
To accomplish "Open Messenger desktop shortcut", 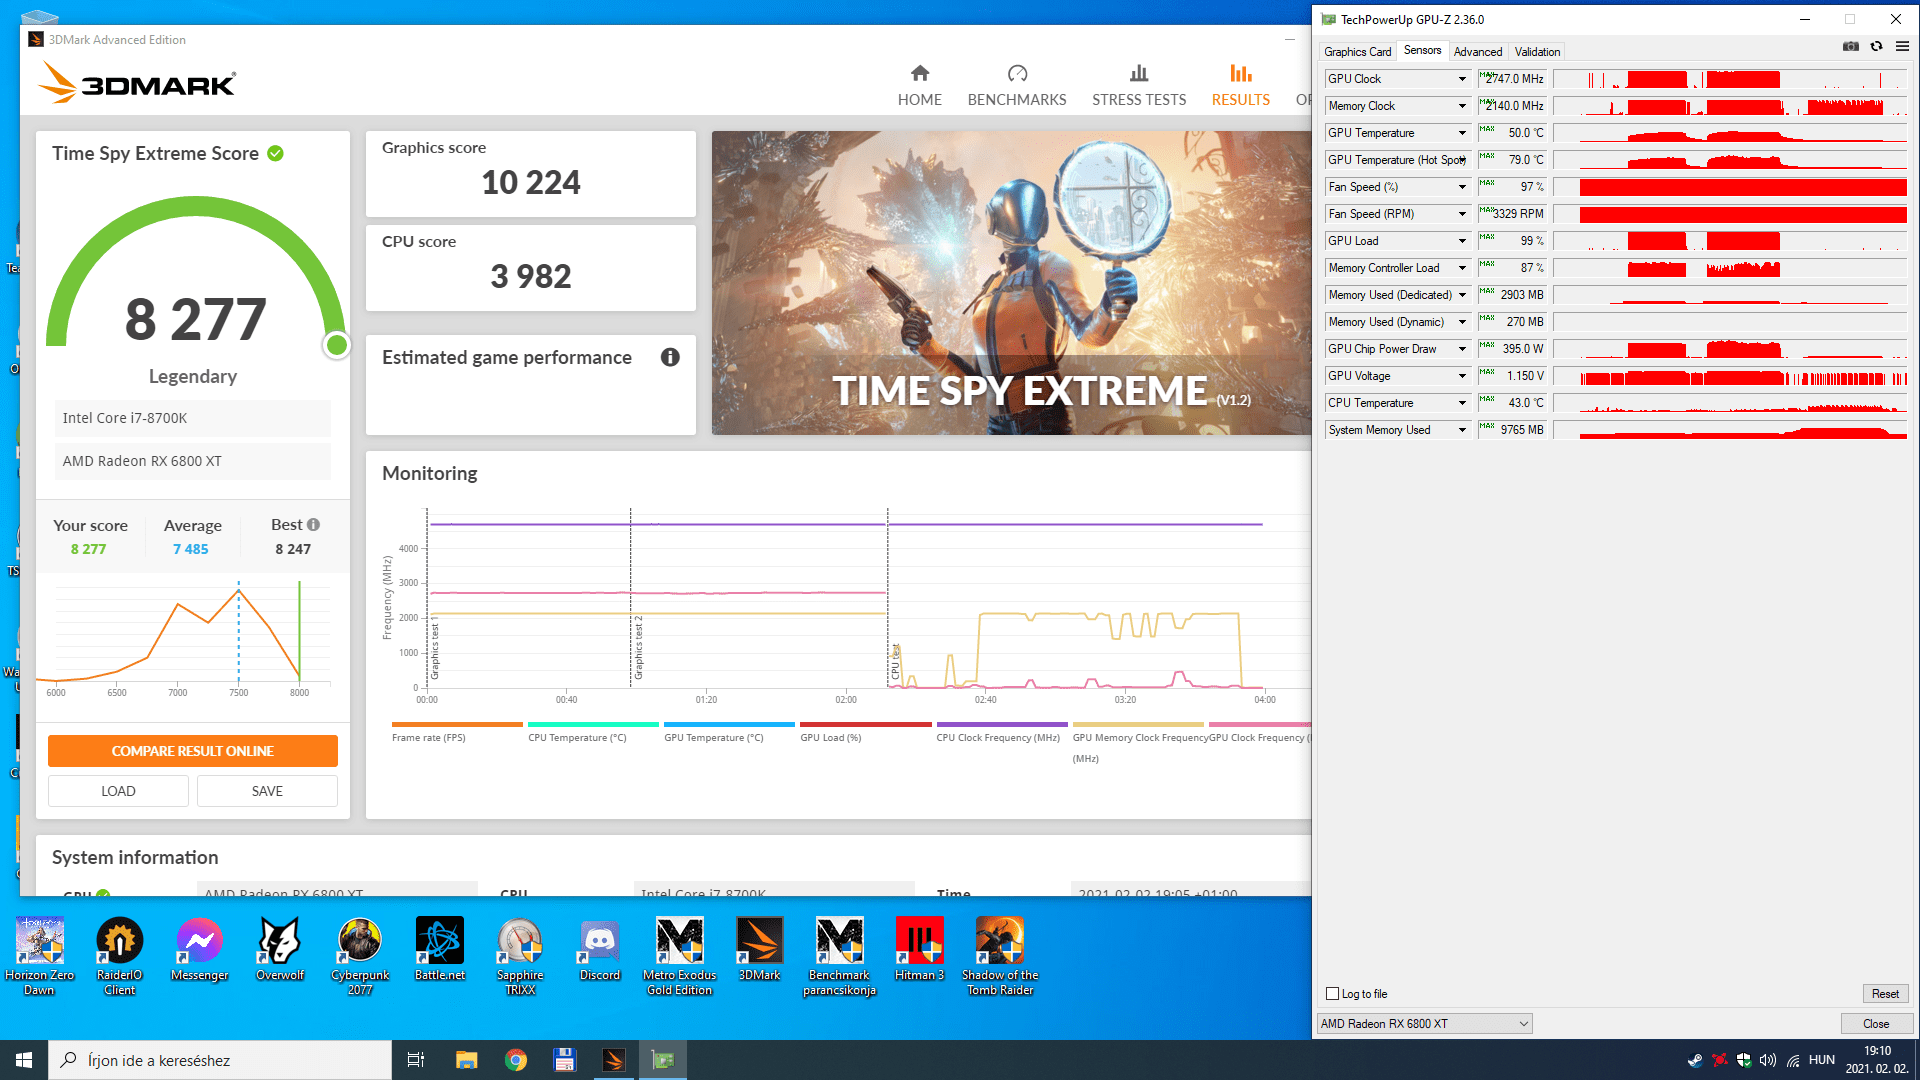I will [x=200, y=950].
